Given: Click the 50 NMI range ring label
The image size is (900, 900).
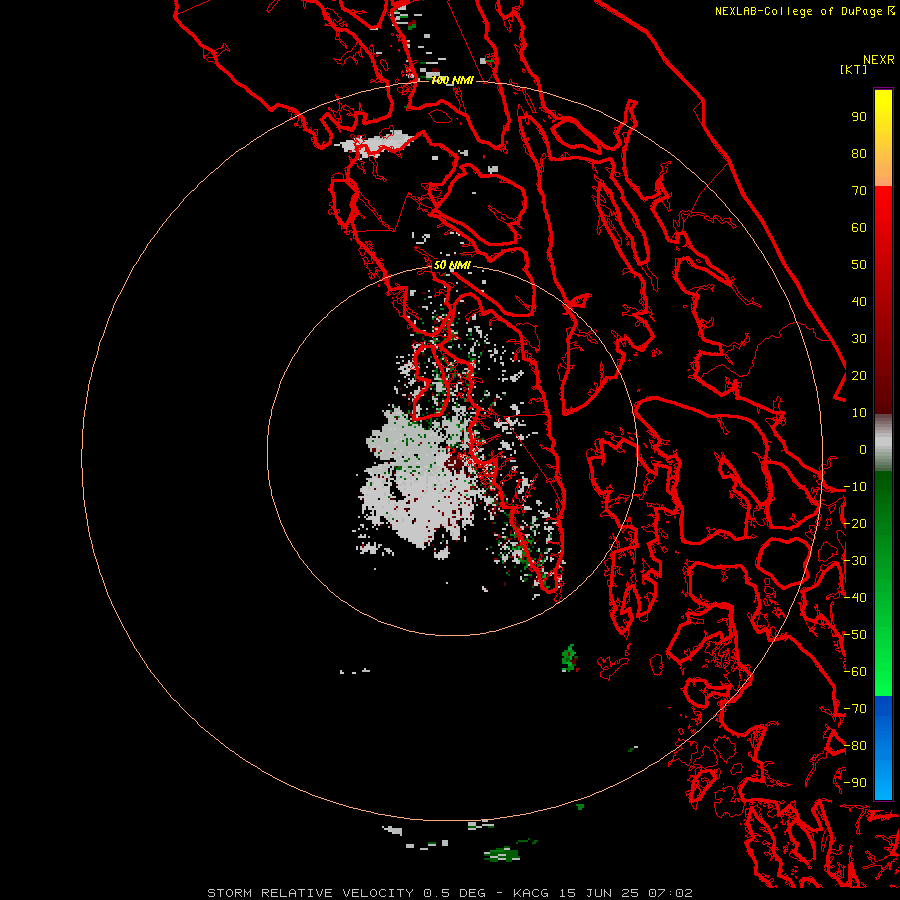Looking at the screenshot, I should point(452,265).
